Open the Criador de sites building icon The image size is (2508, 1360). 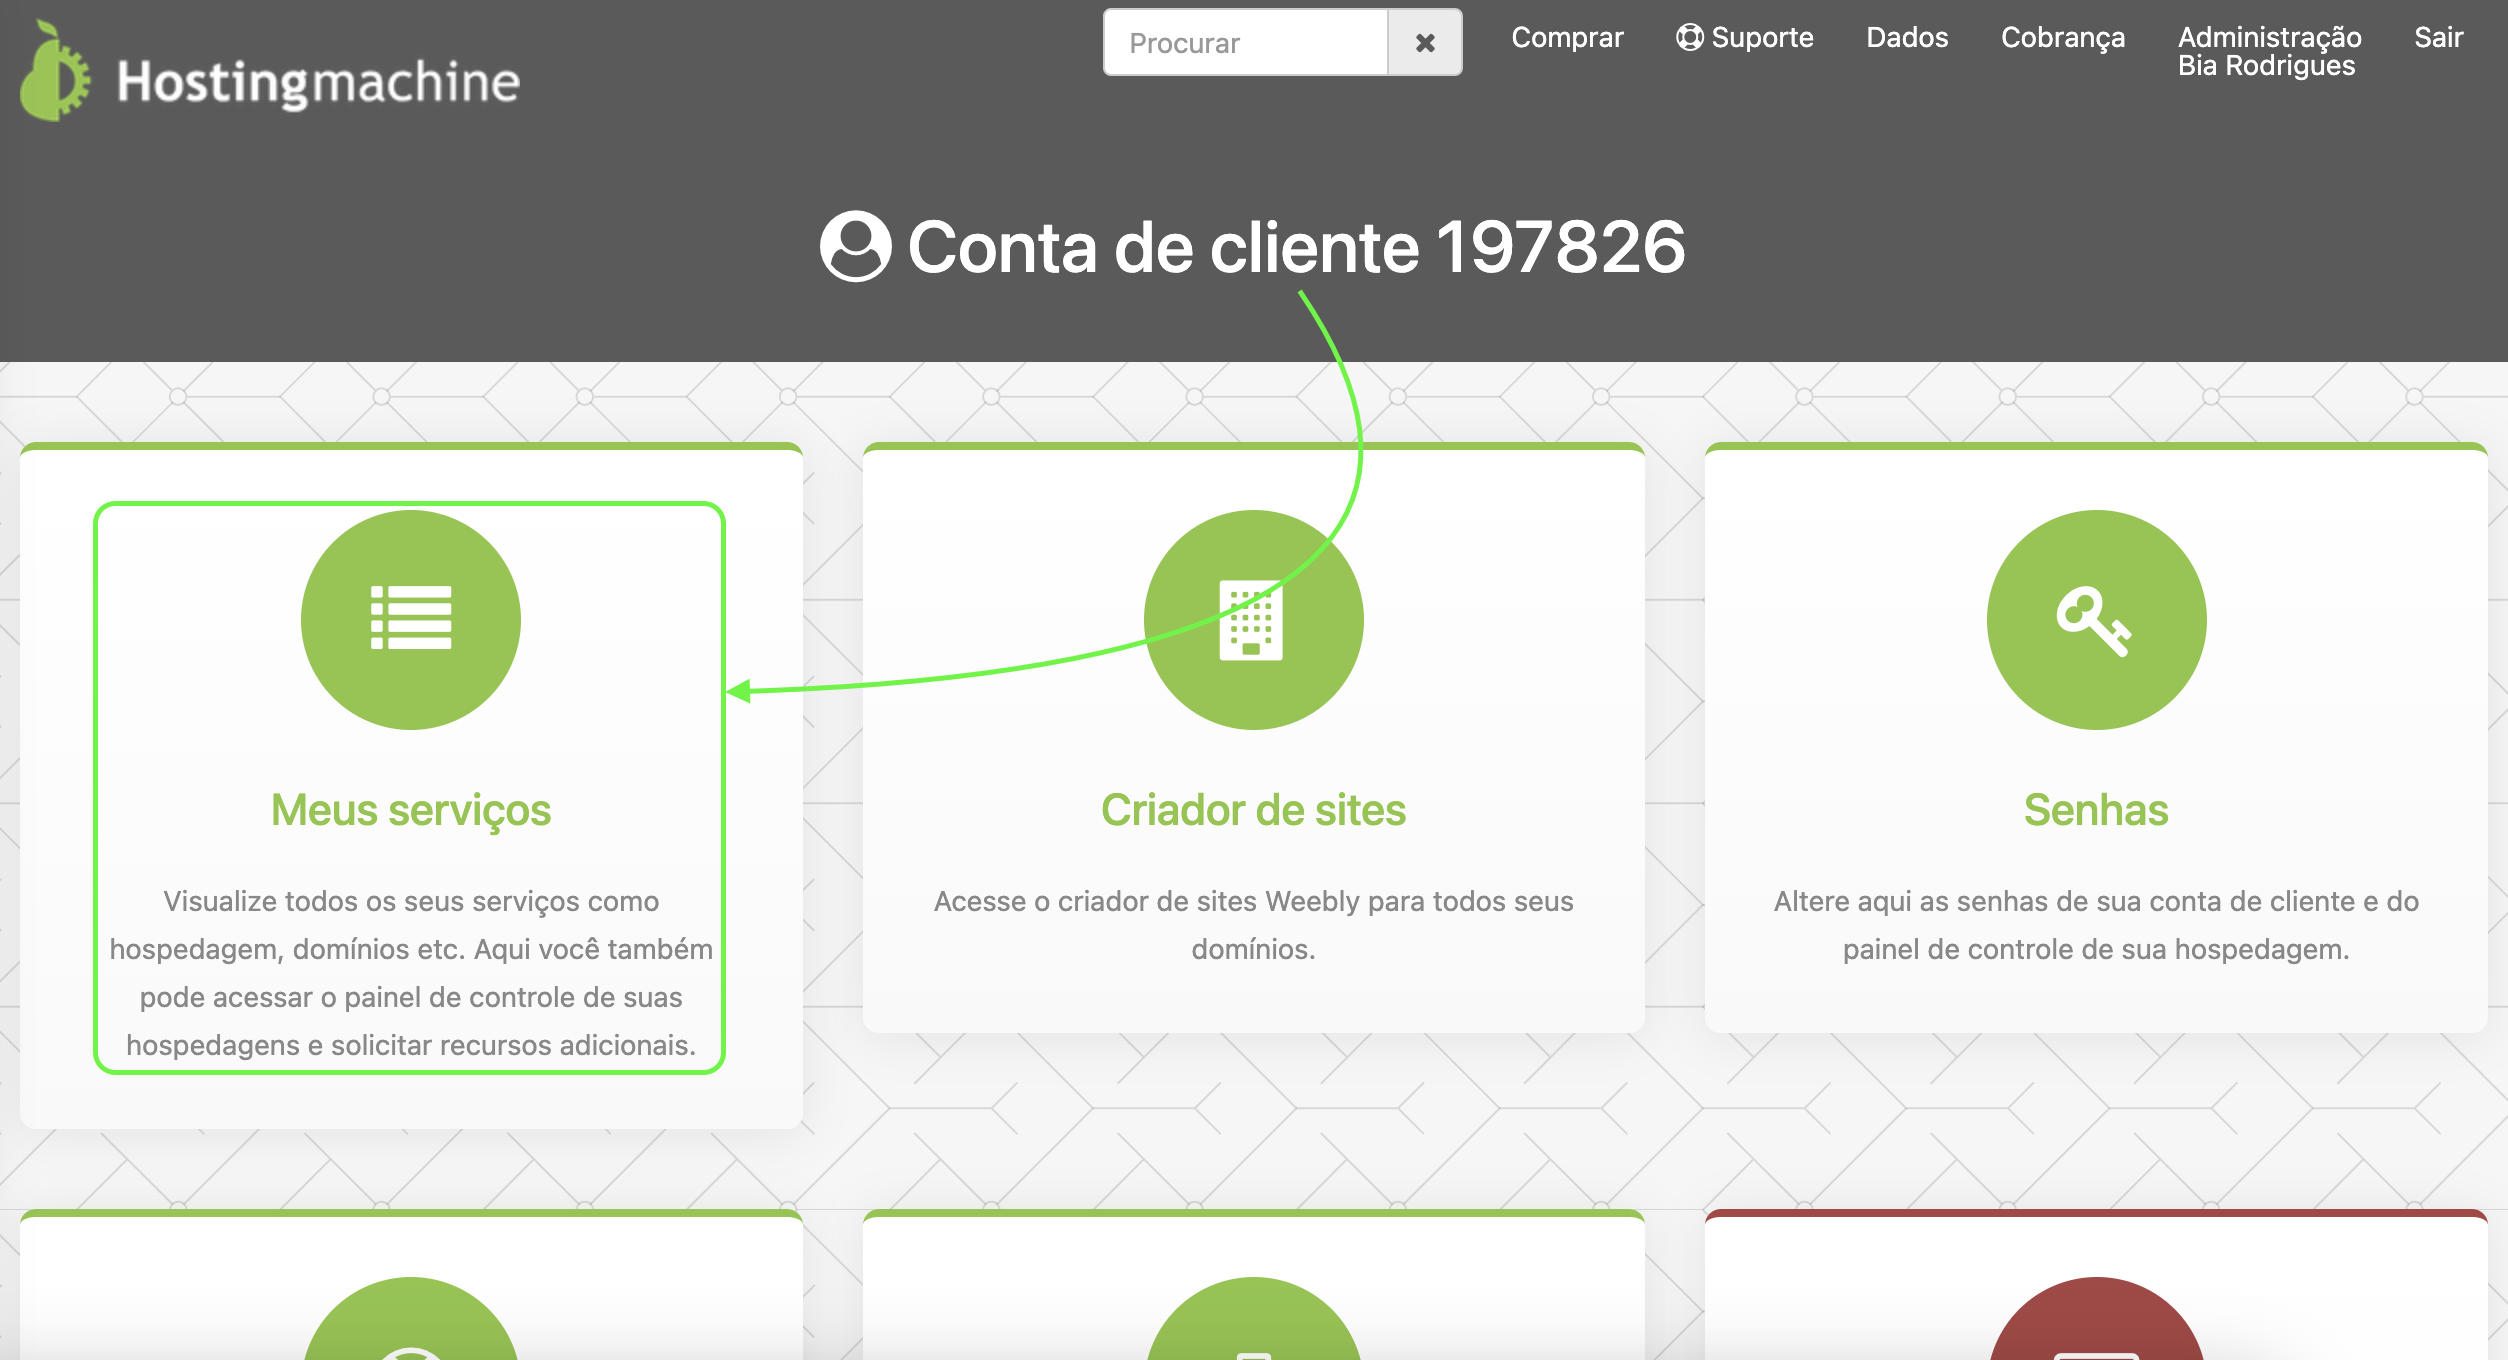coord(1253,619)
